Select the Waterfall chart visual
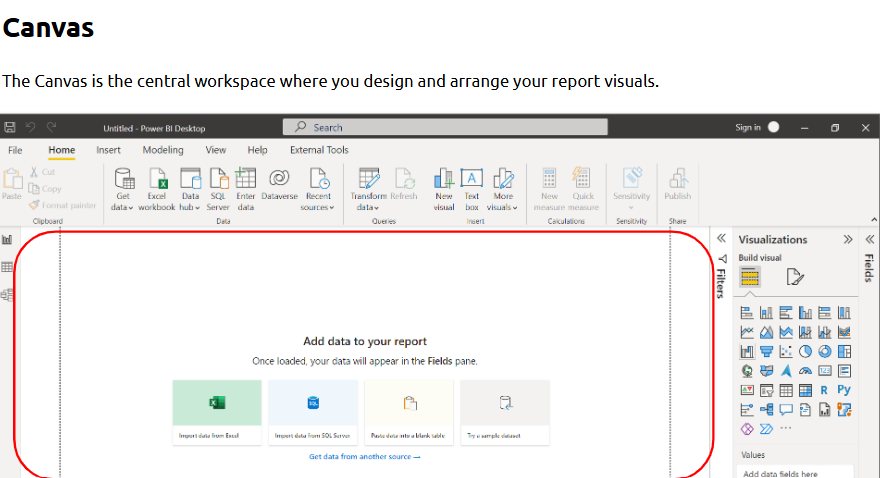This screenshot has width=880, height=478. point(747,352)
